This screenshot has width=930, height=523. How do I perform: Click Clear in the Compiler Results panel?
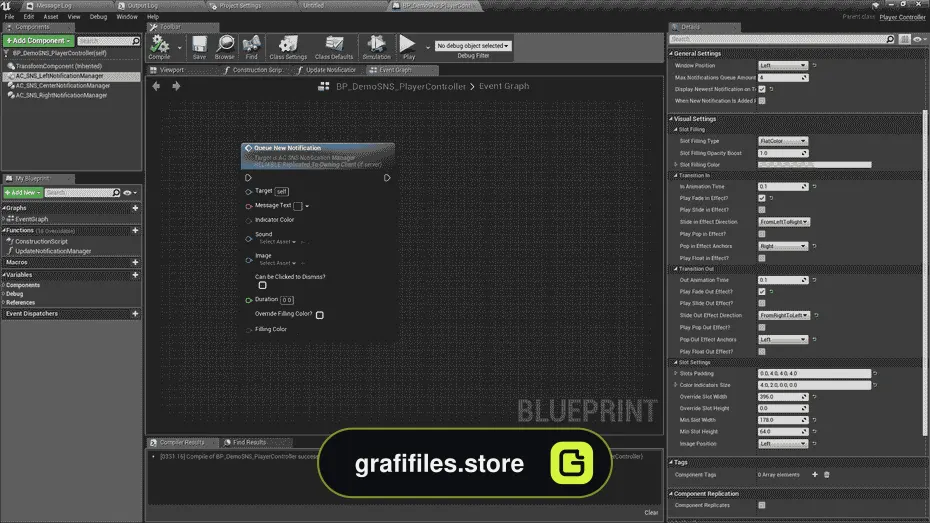pyautogui.click(x=651, y=512)
